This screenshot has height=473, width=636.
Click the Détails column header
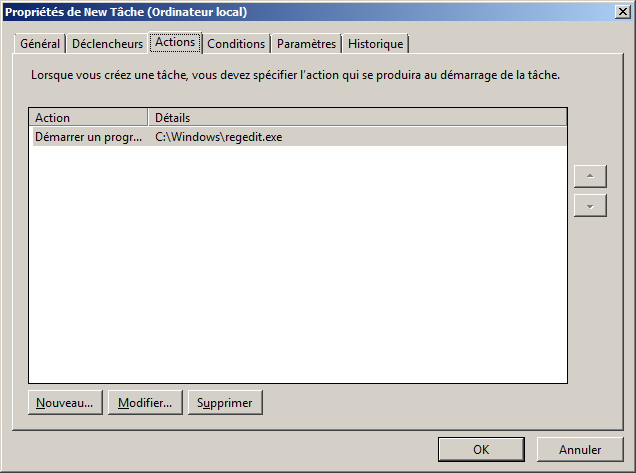357,118
